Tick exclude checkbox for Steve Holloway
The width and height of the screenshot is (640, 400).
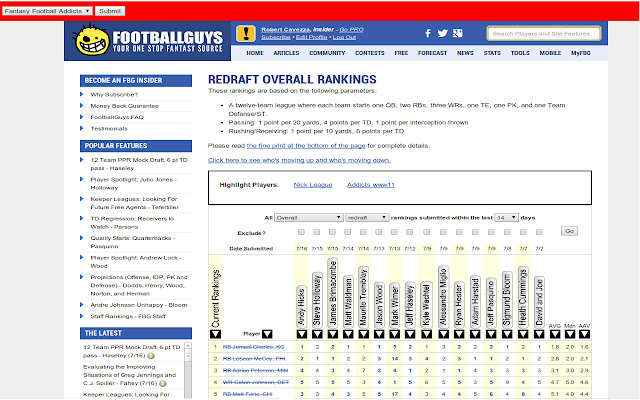pos(317,232)
